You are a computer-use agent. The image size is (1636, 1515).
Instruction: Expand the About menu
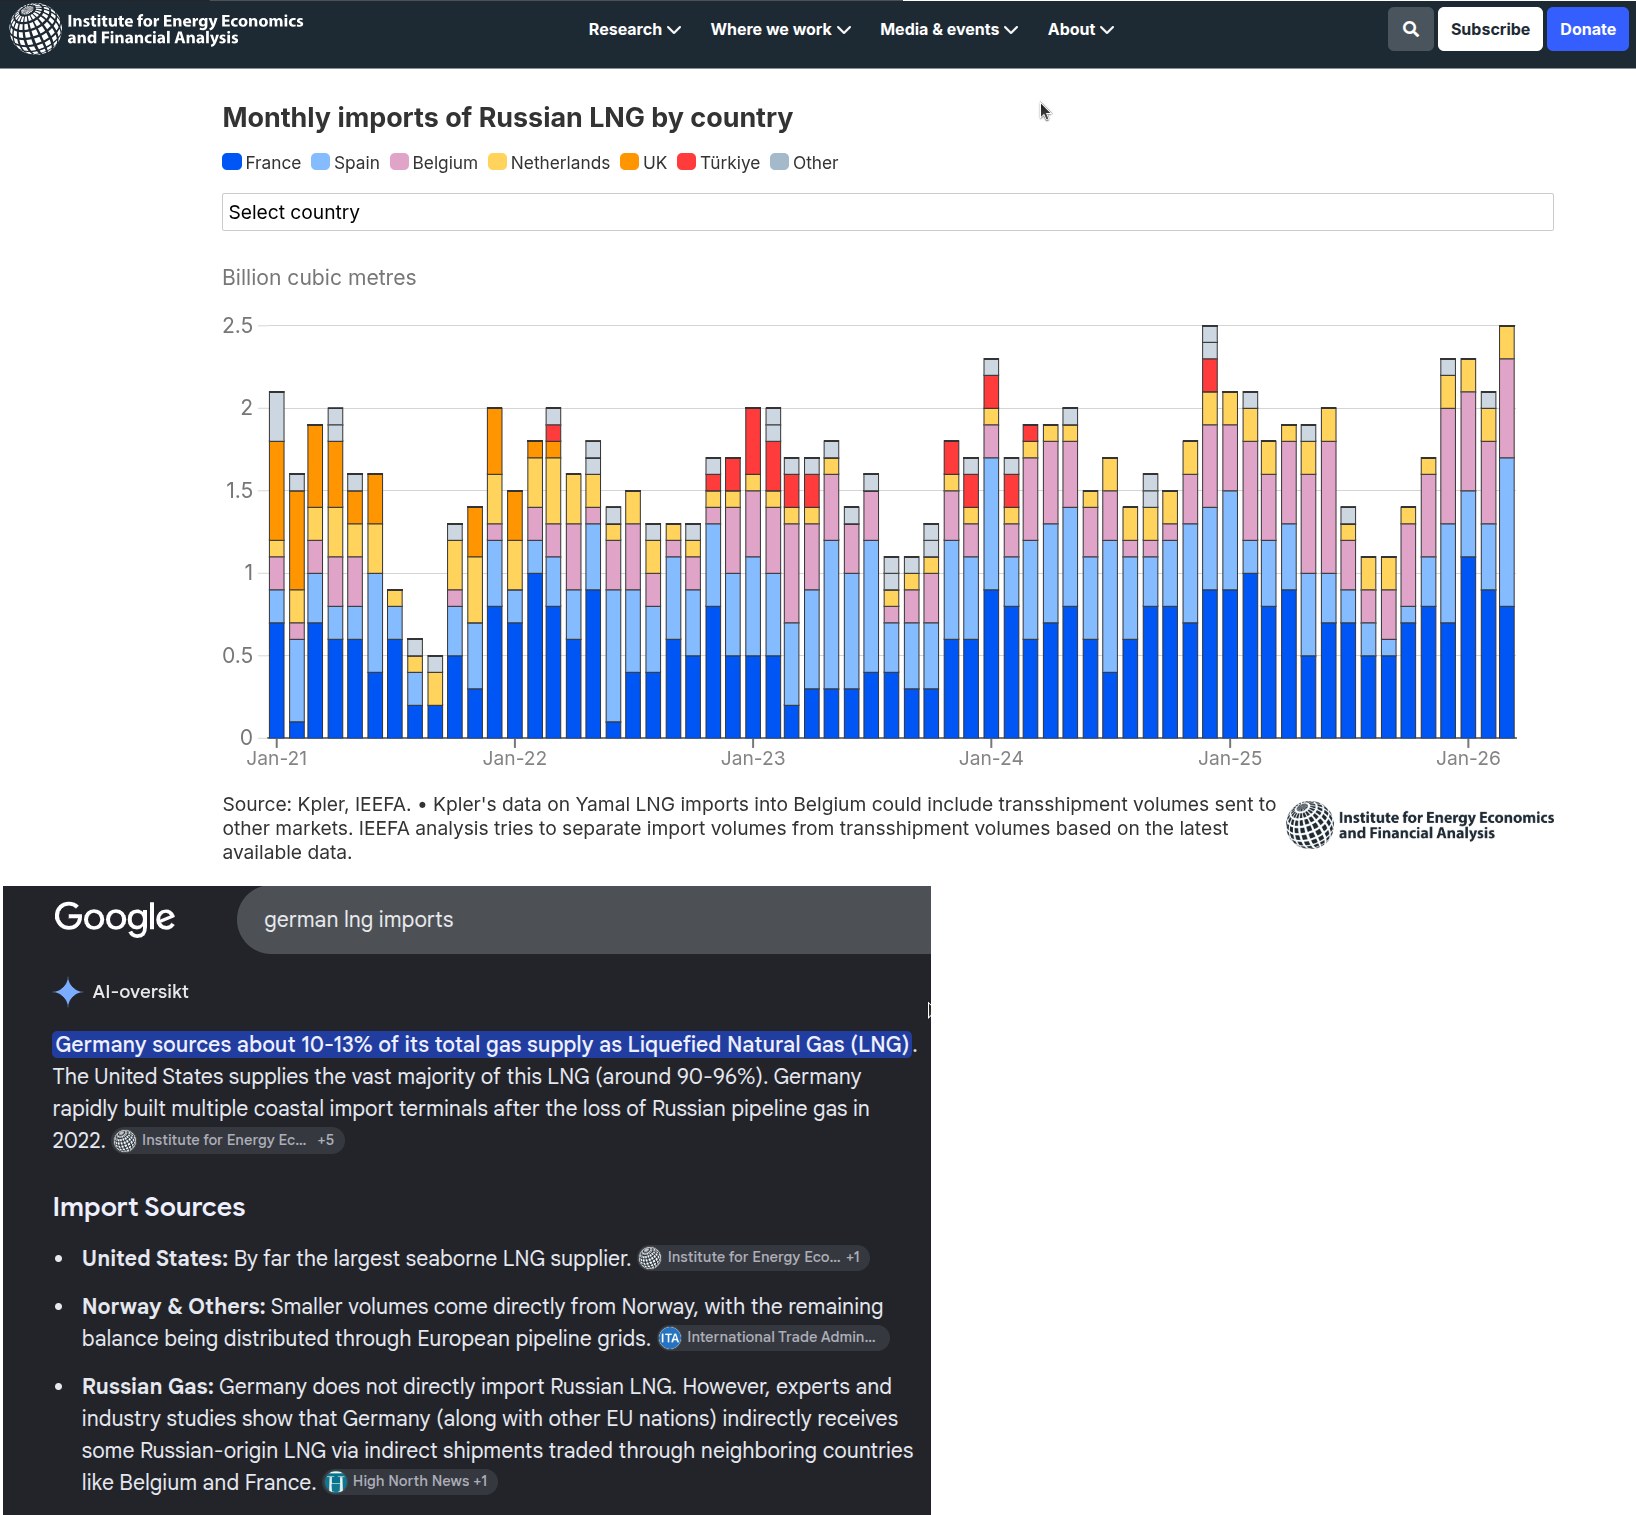pos(1080,30)
